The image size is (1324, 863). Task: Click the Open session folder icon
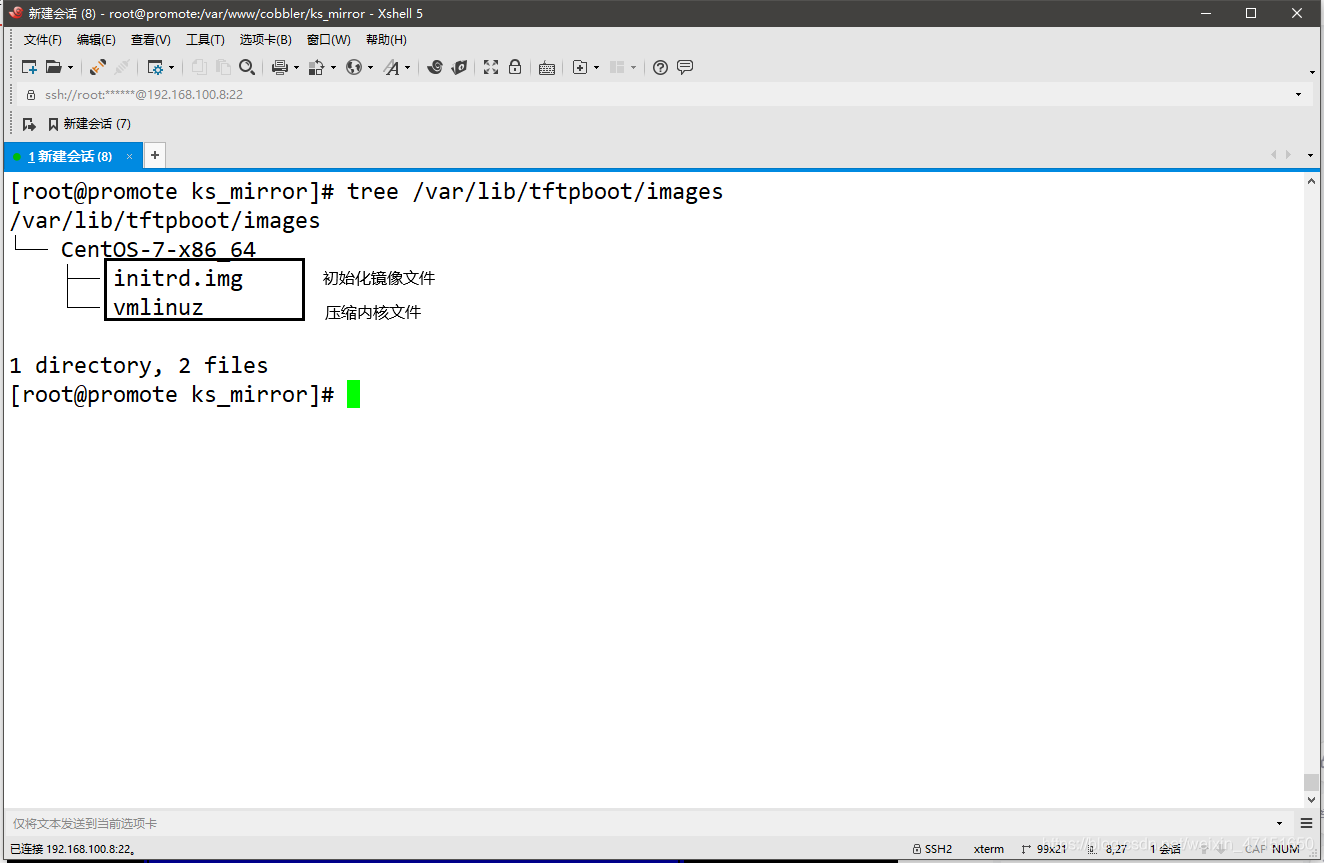(x=53, y=67)
